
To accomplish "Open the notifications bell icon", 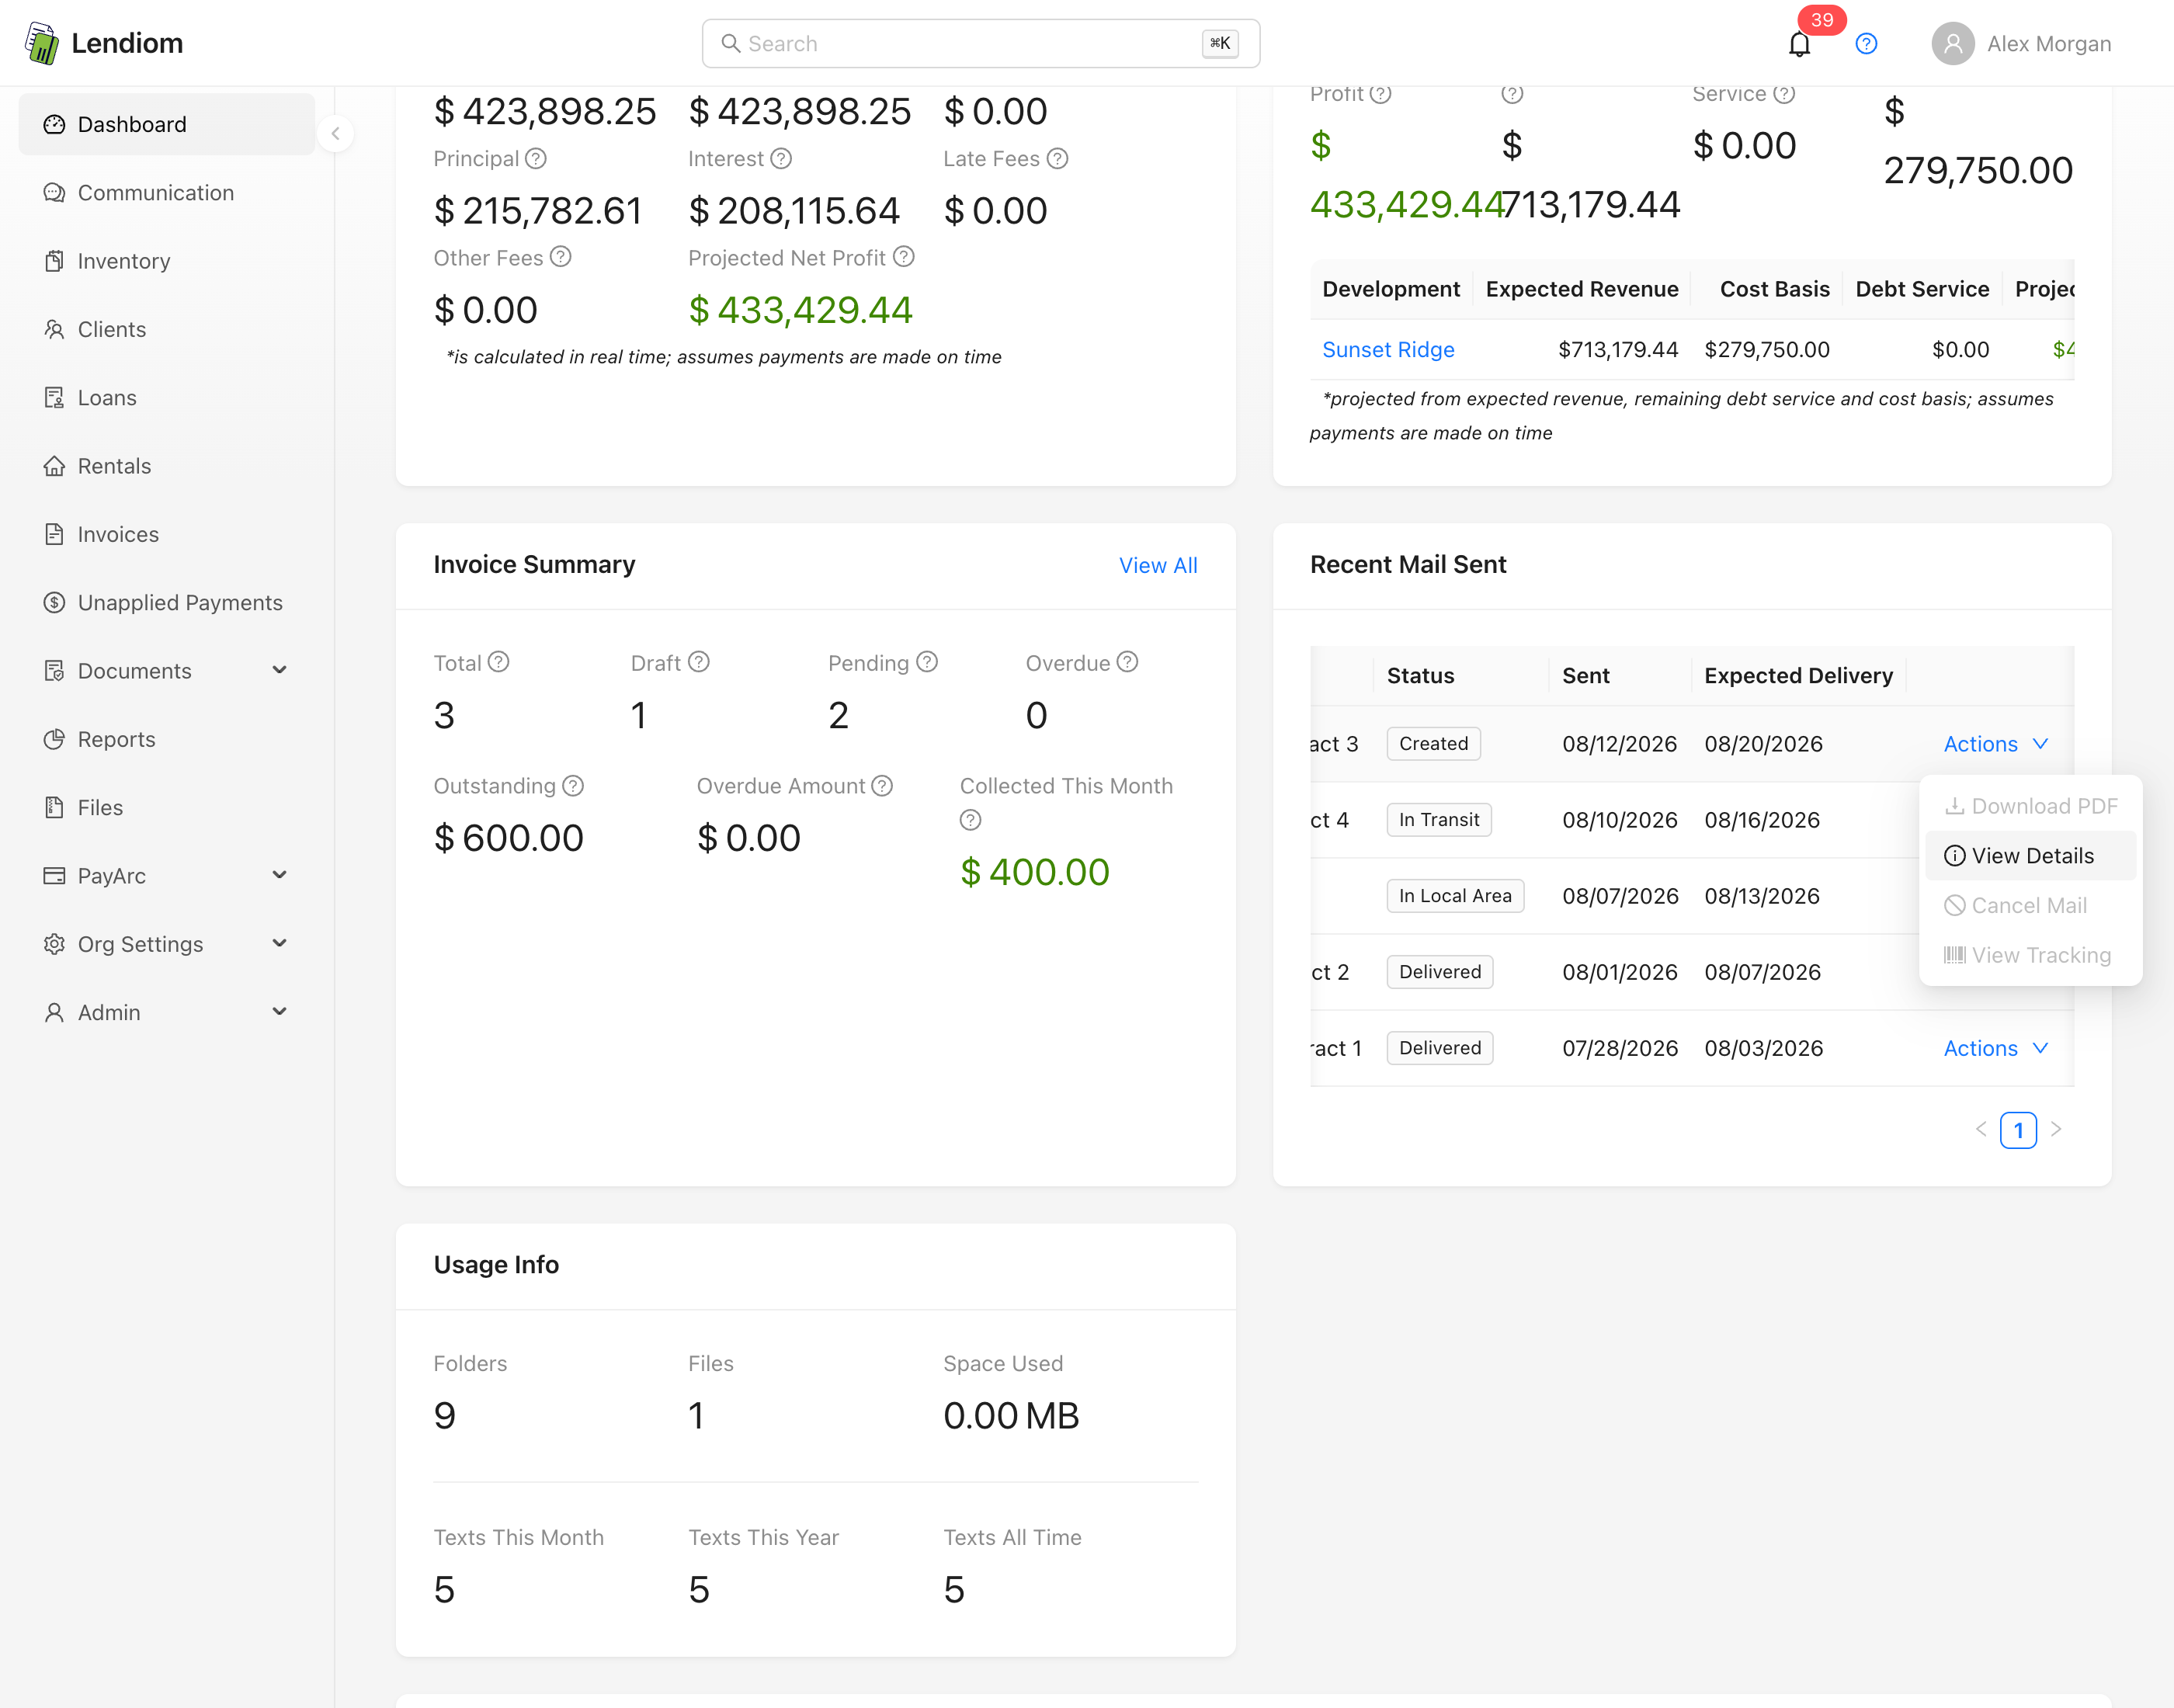I will 1799,44.
